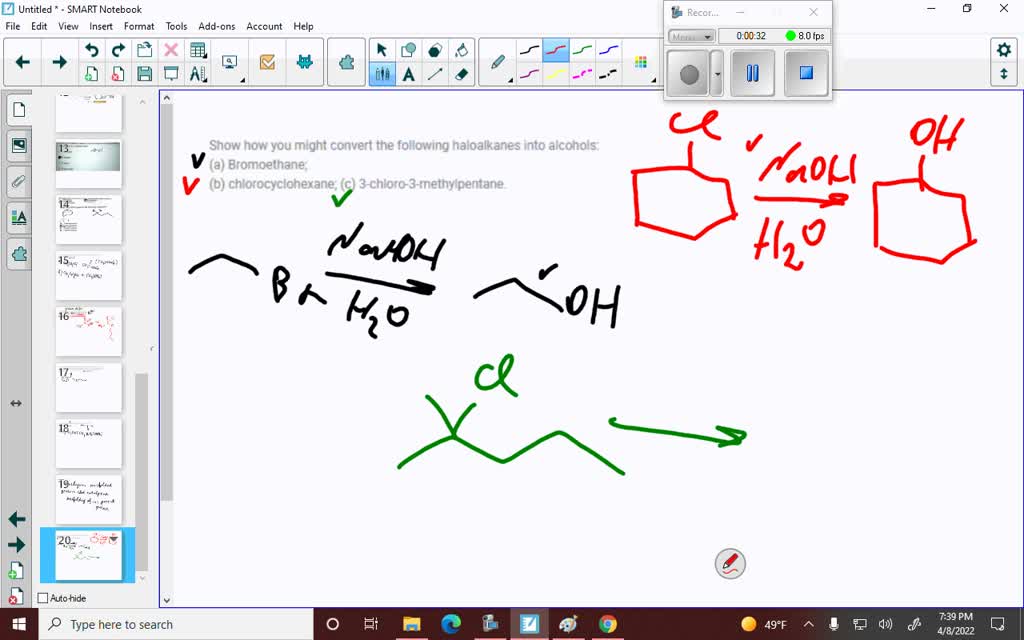Open the Add-ons menu
1024x640 pixels.
(217, 26)
